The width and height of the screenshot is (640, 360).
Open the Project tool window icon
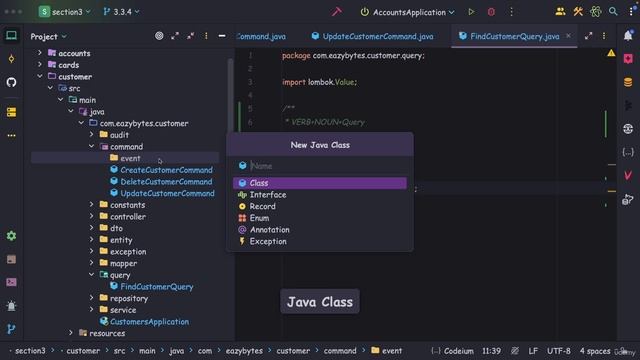coord(11,36)
